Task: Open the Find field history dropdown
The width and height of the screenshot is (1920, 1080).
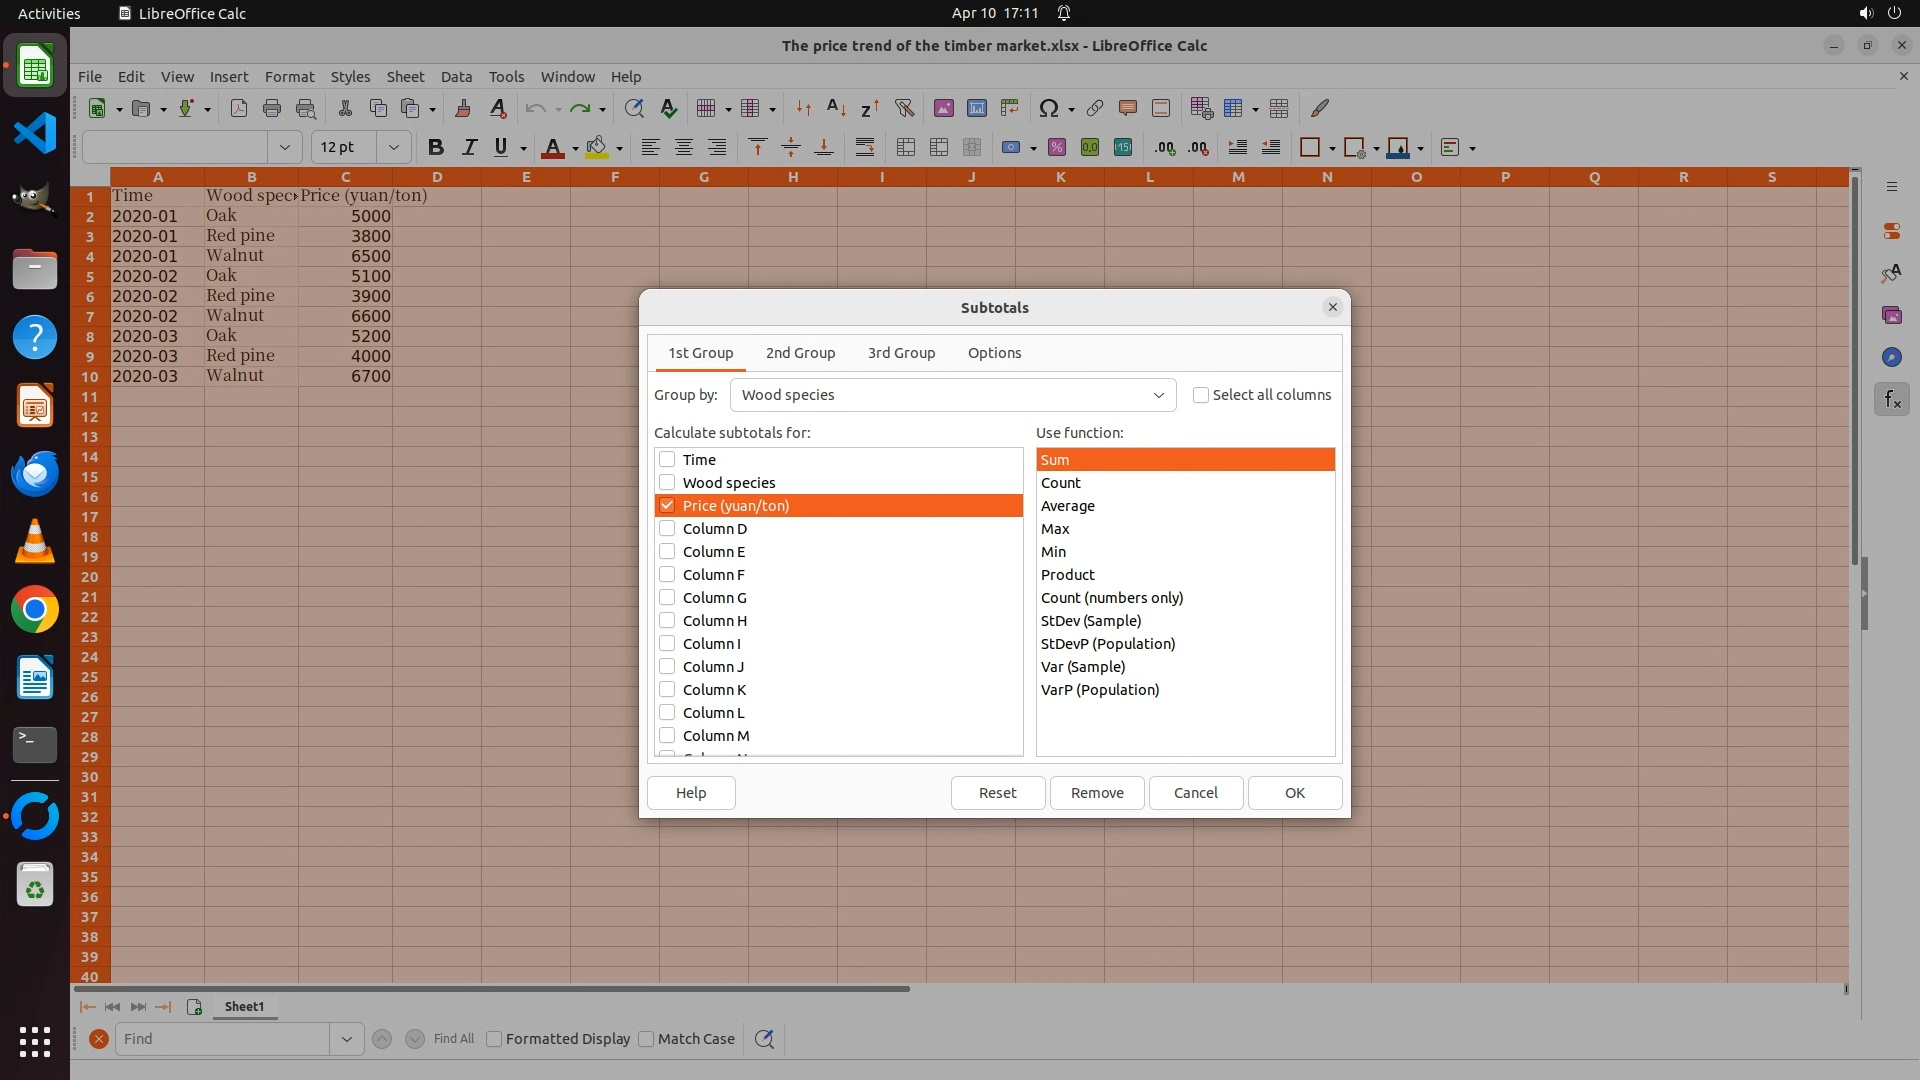Action: [x=346, y=1039]
